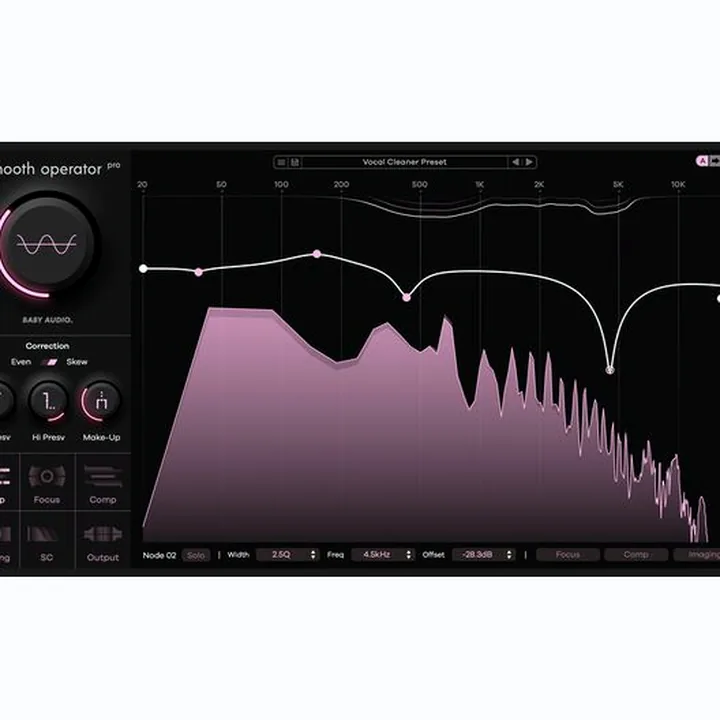Image resolution: width=720 pixels, height=720 pixels.
Task: Click the Focus button in bottom bar
Action: point(568,555)
